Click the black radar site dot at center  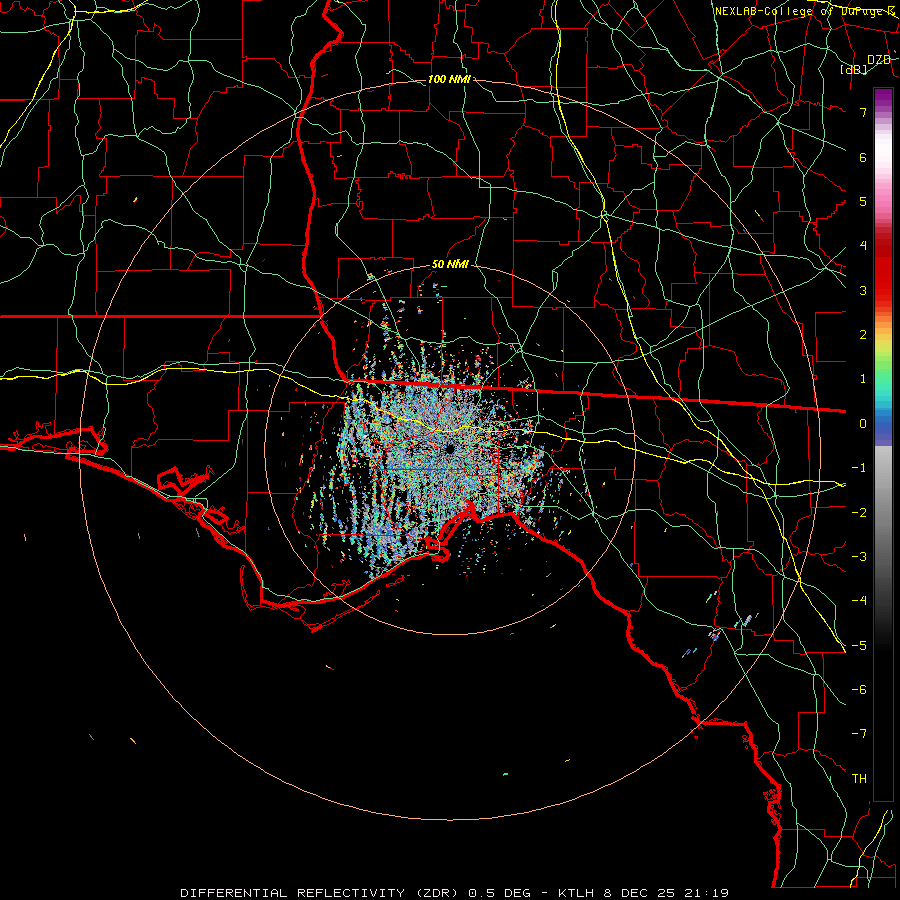coord(449,449)
